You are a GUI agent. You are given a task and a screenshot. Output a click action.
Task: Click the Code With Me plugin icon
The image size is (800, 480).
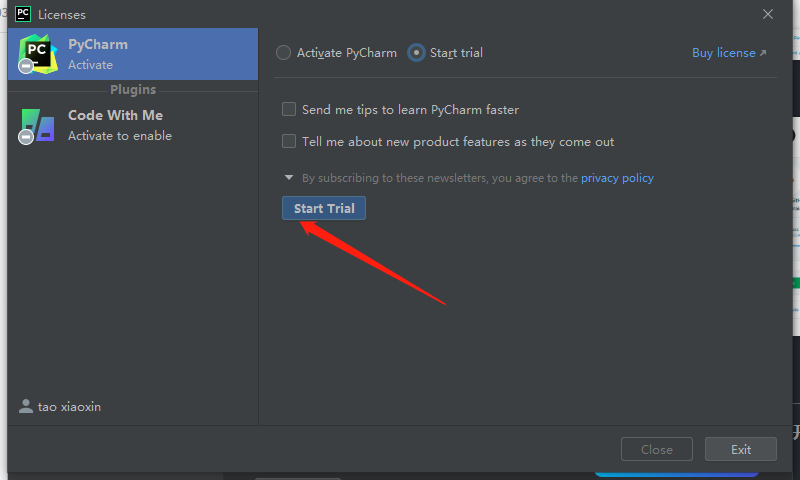pyautogui.click(x=37, y=125)
